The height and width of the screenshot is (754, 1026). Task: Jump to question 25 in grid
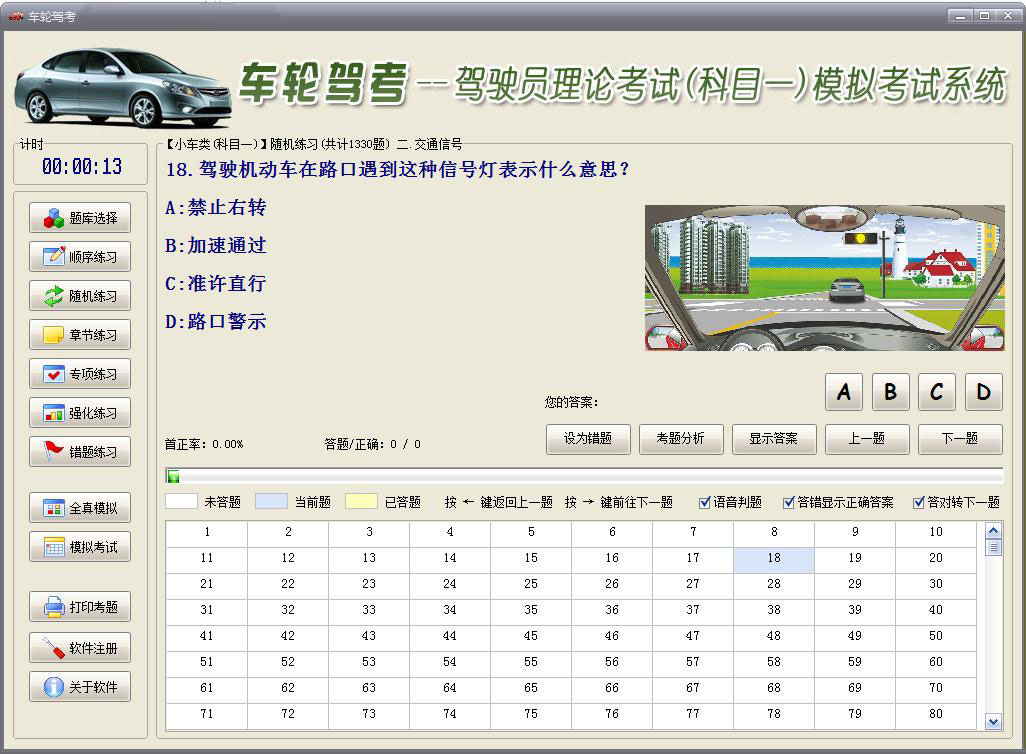click(x=531, y=584)
